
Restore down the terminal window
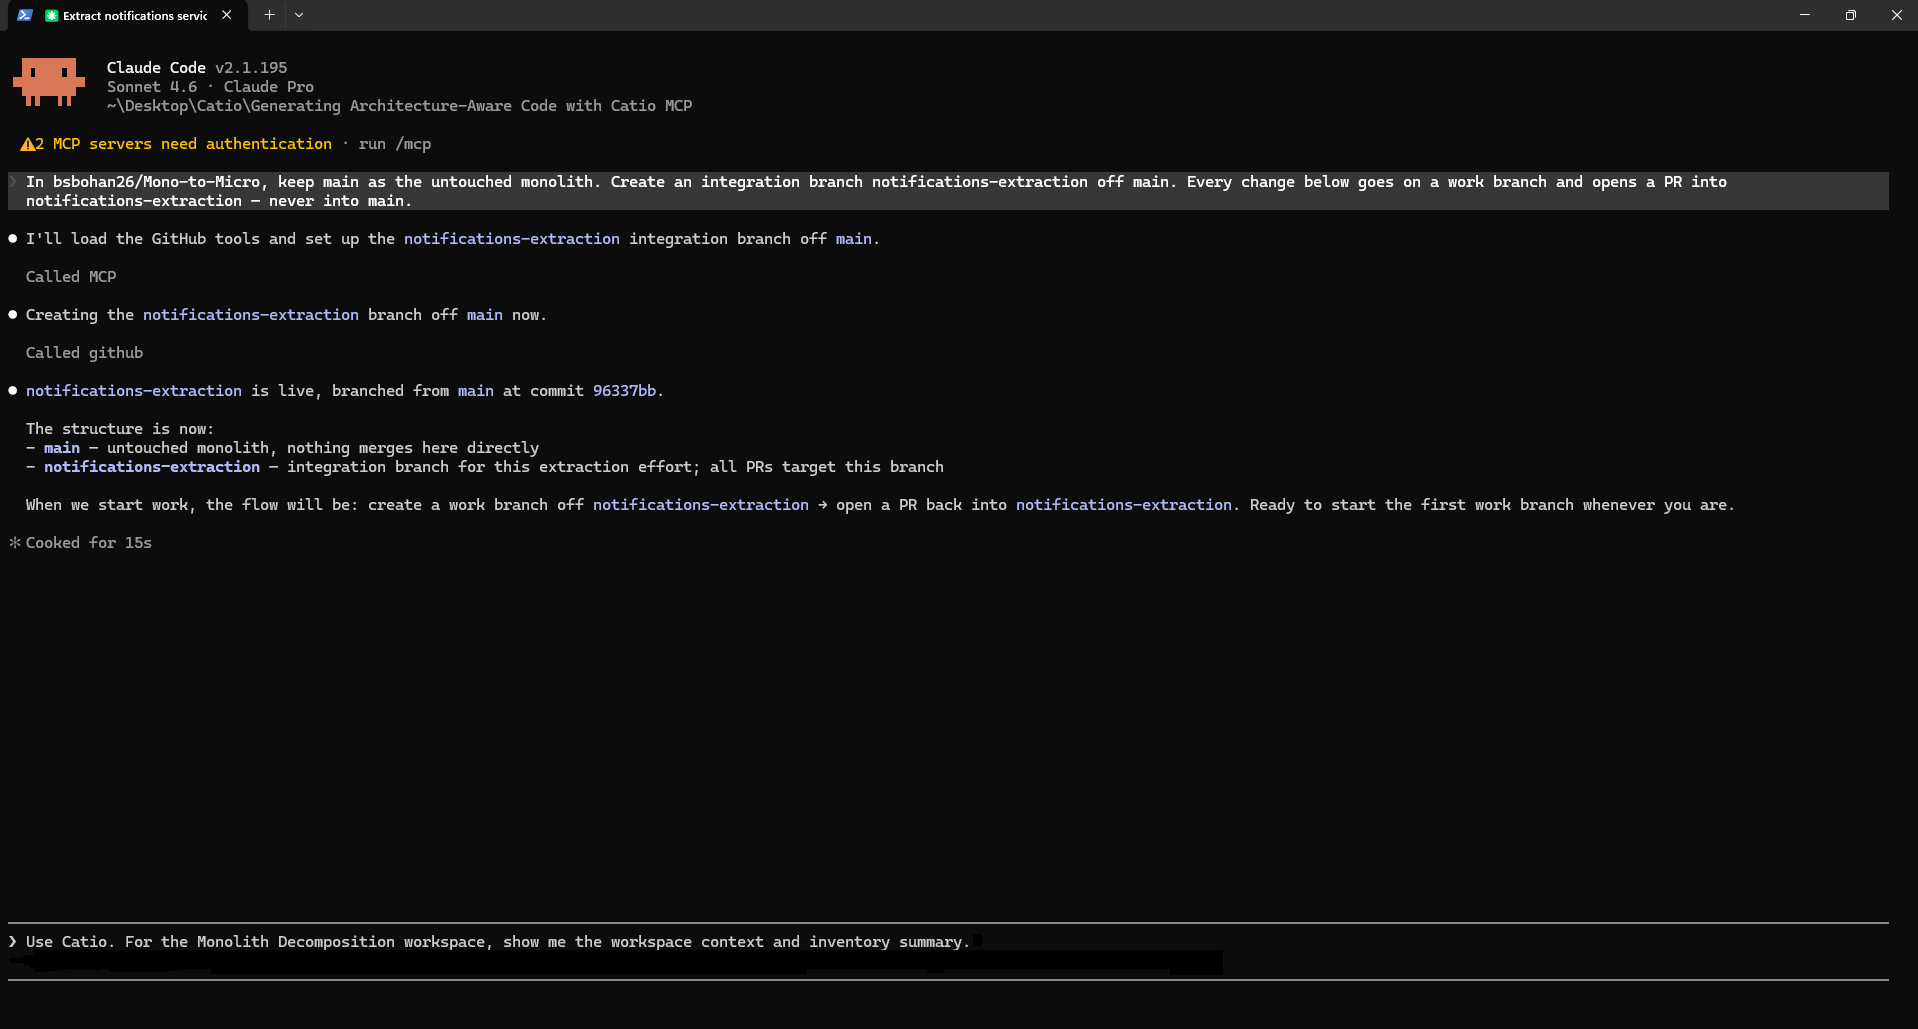pos(1851,15)
